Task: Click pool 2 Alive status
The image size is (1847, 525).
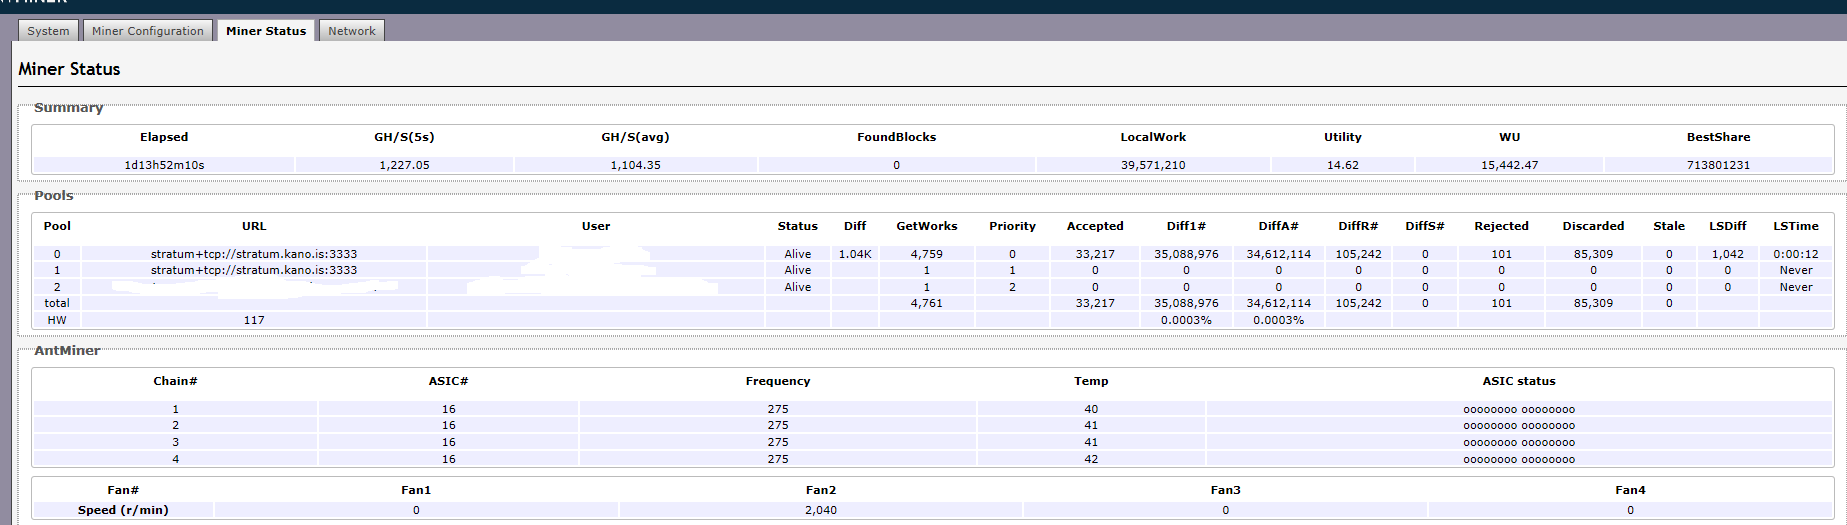Action: coord(798,287)
